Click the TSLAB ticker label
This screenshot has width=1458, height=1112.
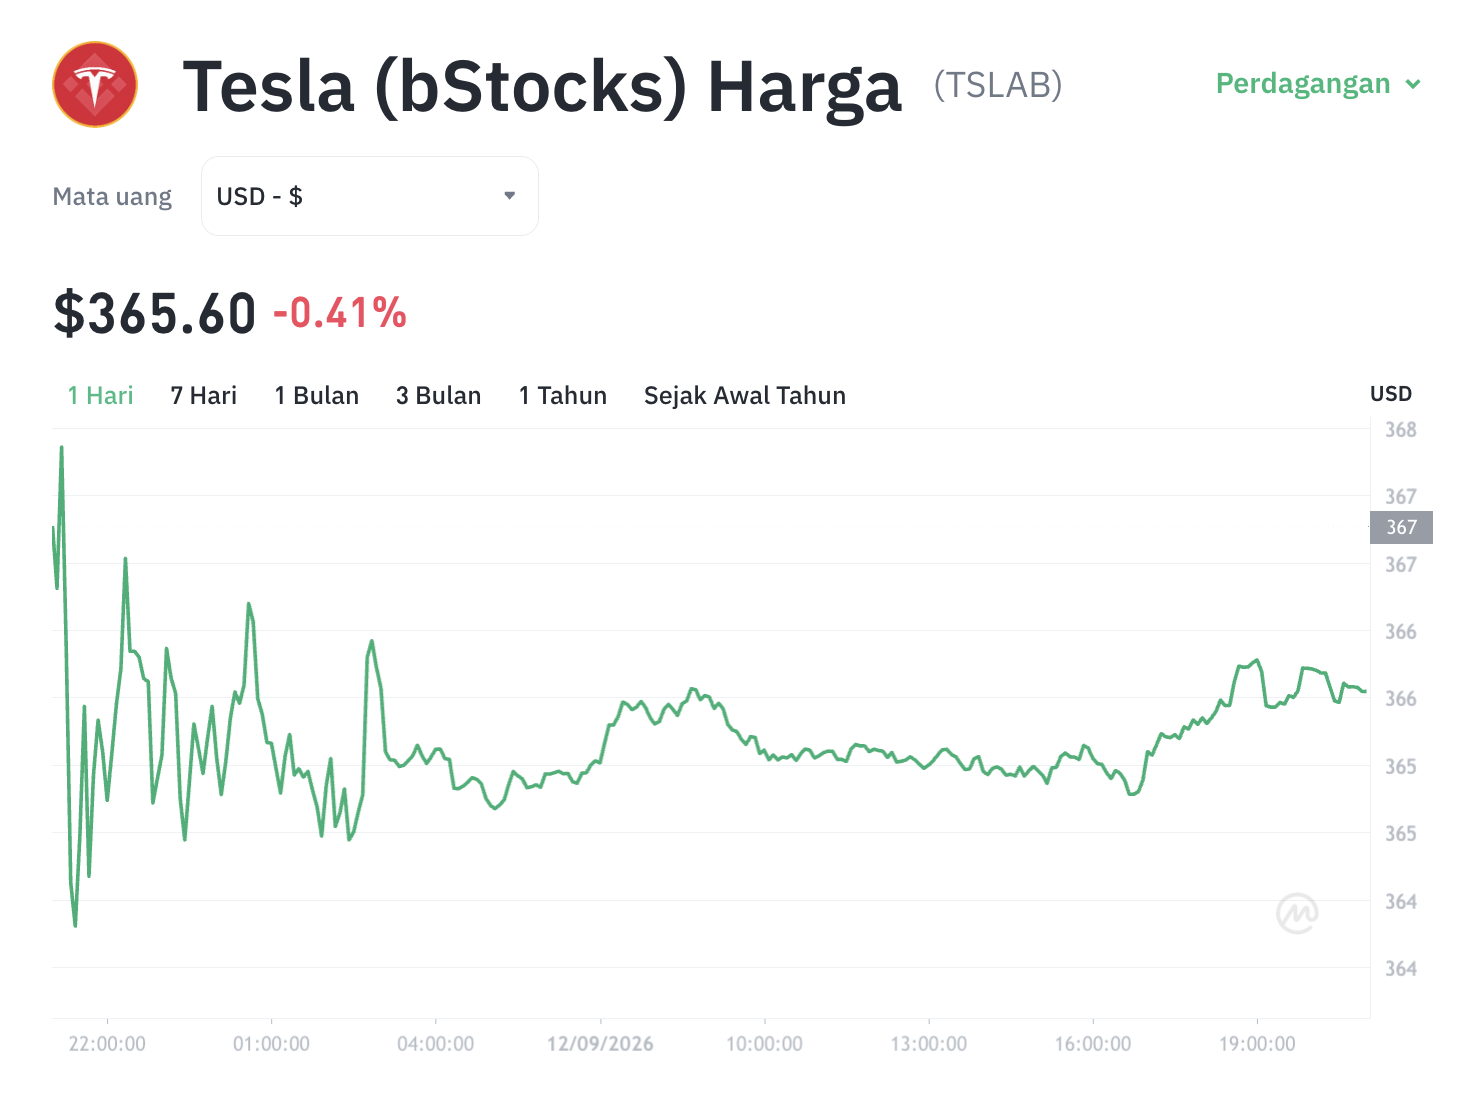pos(998,86)
